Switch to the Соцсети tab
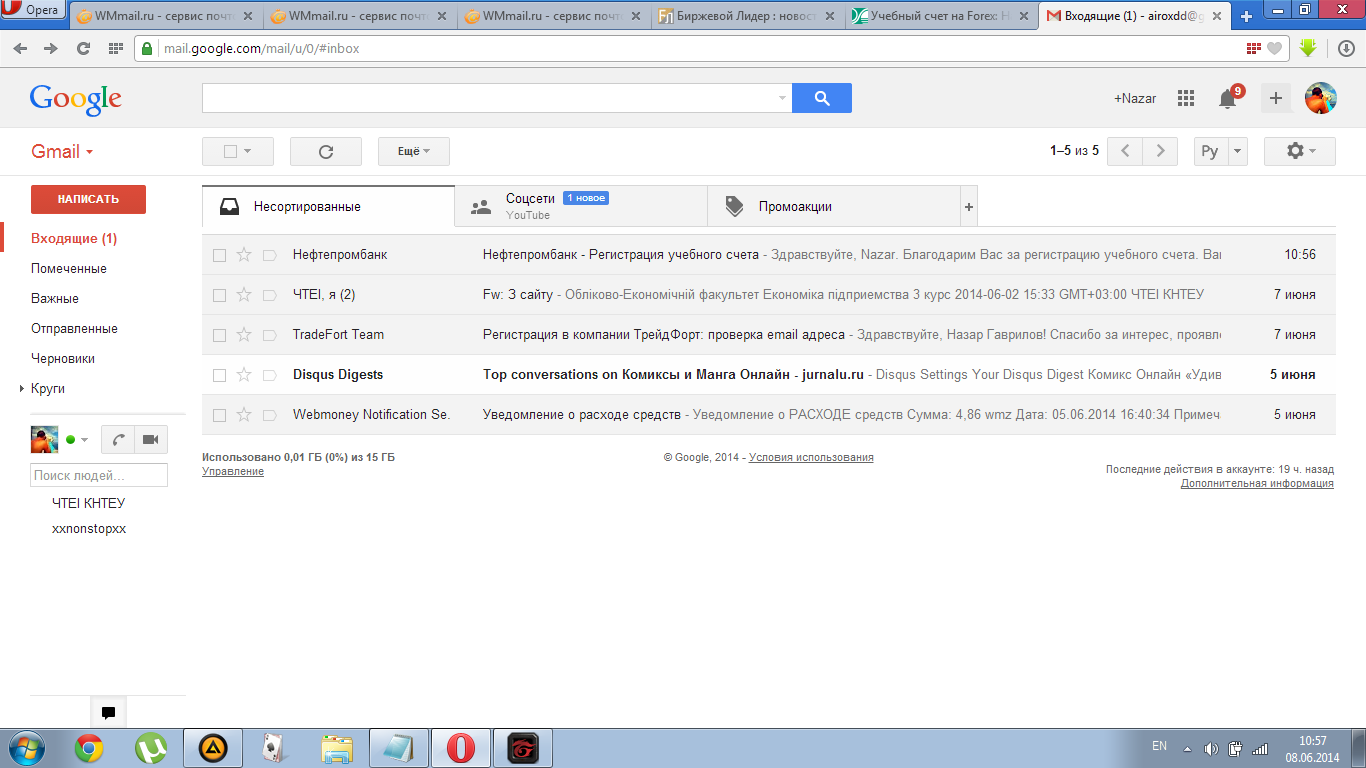 pos(581,207)
